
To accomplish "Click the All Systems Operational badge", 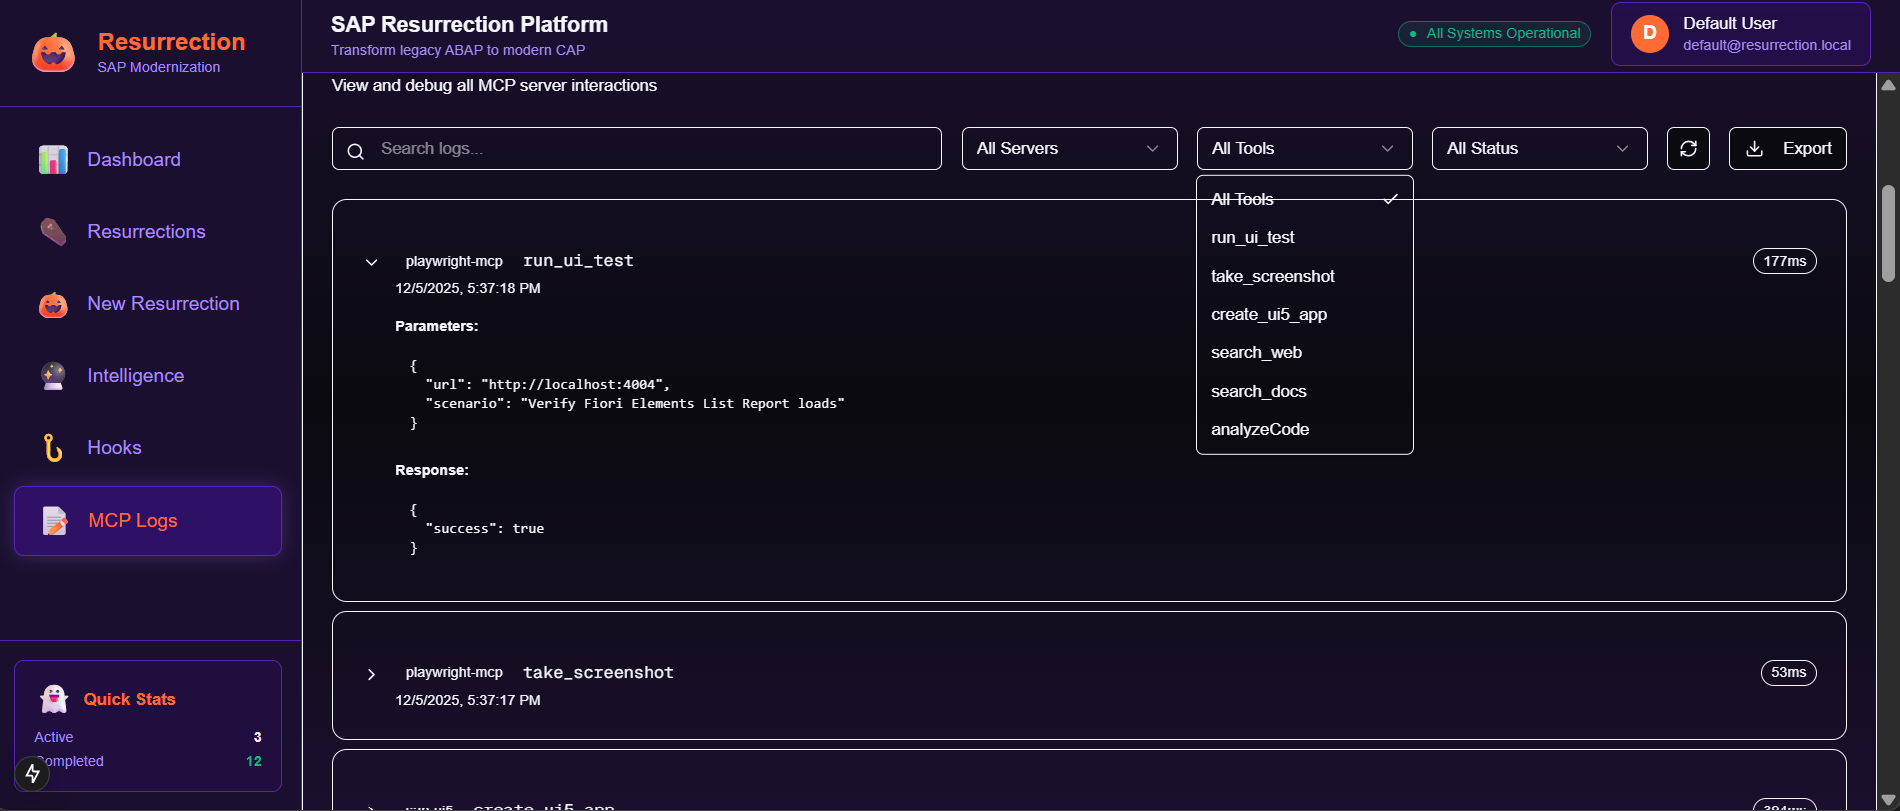I will [1494, 33].
